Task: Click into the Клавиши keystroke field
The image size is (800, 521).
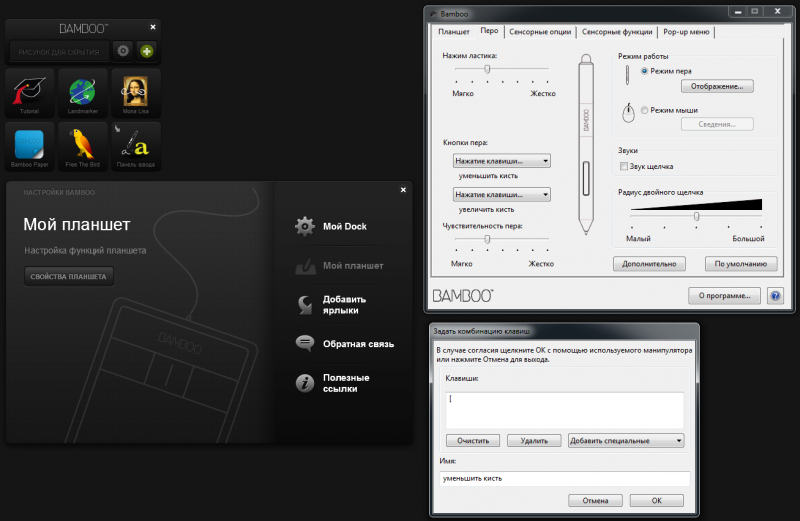Action: coord(564,410)
